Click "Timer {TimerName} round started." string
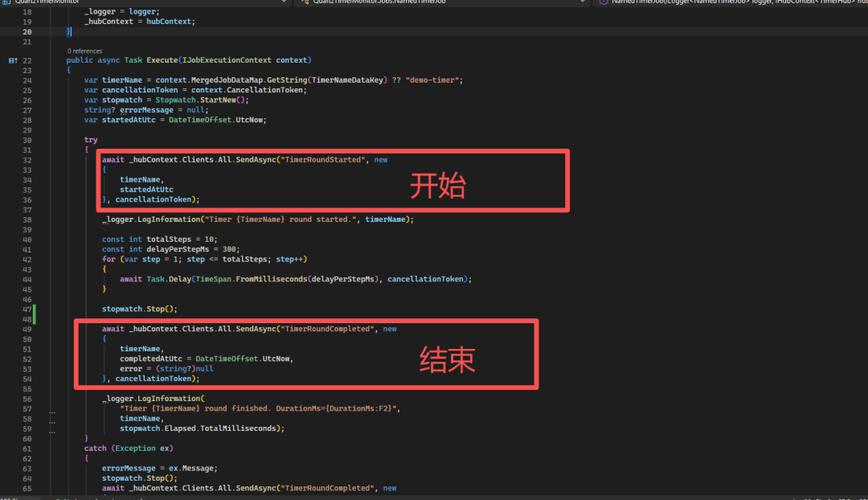868x500 pixels. click(x=281, y=219)
